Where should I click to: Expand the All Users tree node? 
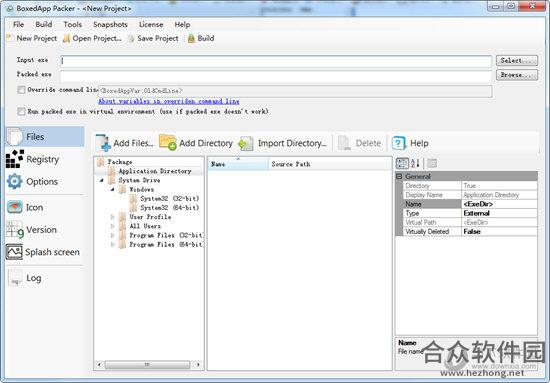tap(113, 226)
